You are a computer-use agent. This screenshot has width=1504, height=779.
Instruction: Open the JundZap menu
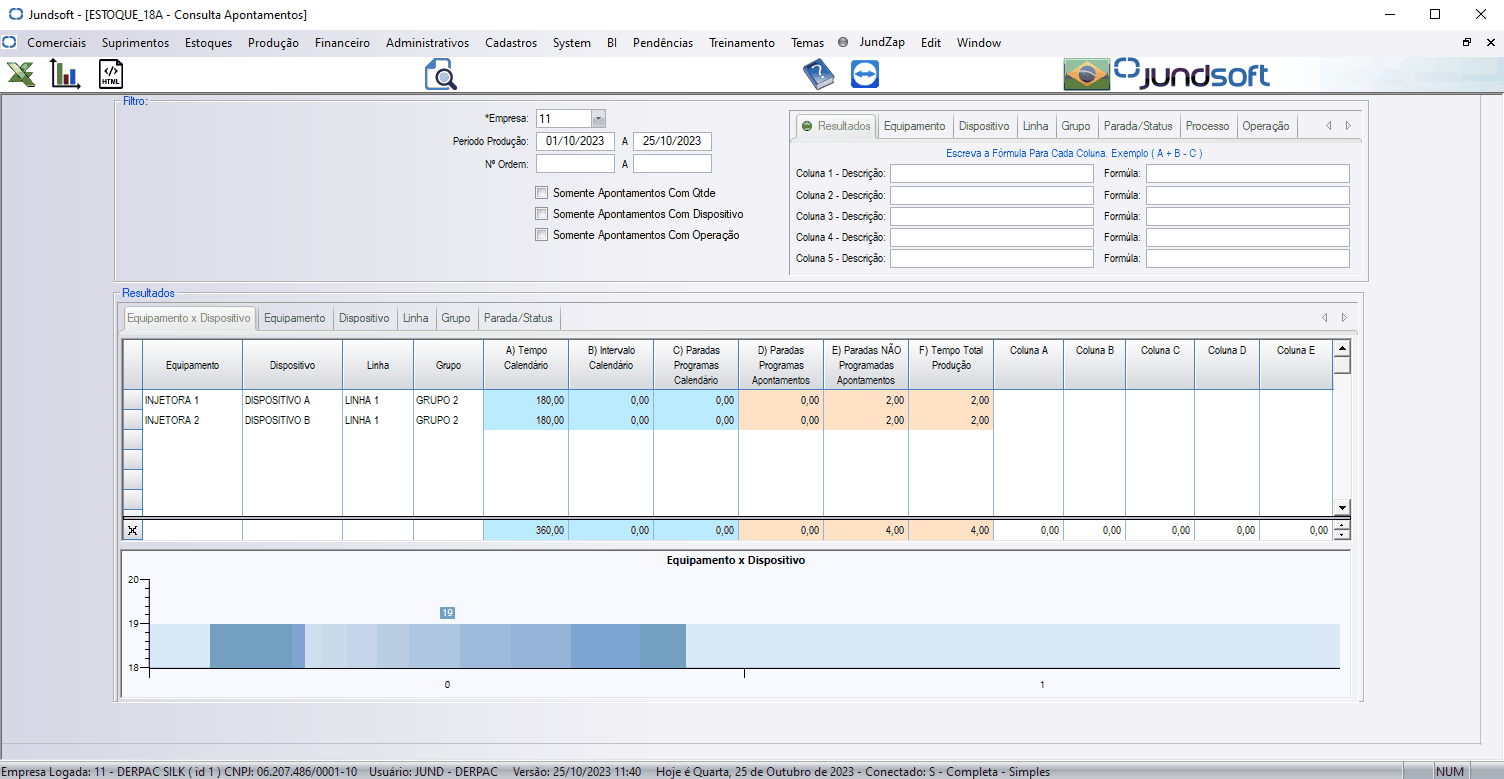(x=882, y=43)
